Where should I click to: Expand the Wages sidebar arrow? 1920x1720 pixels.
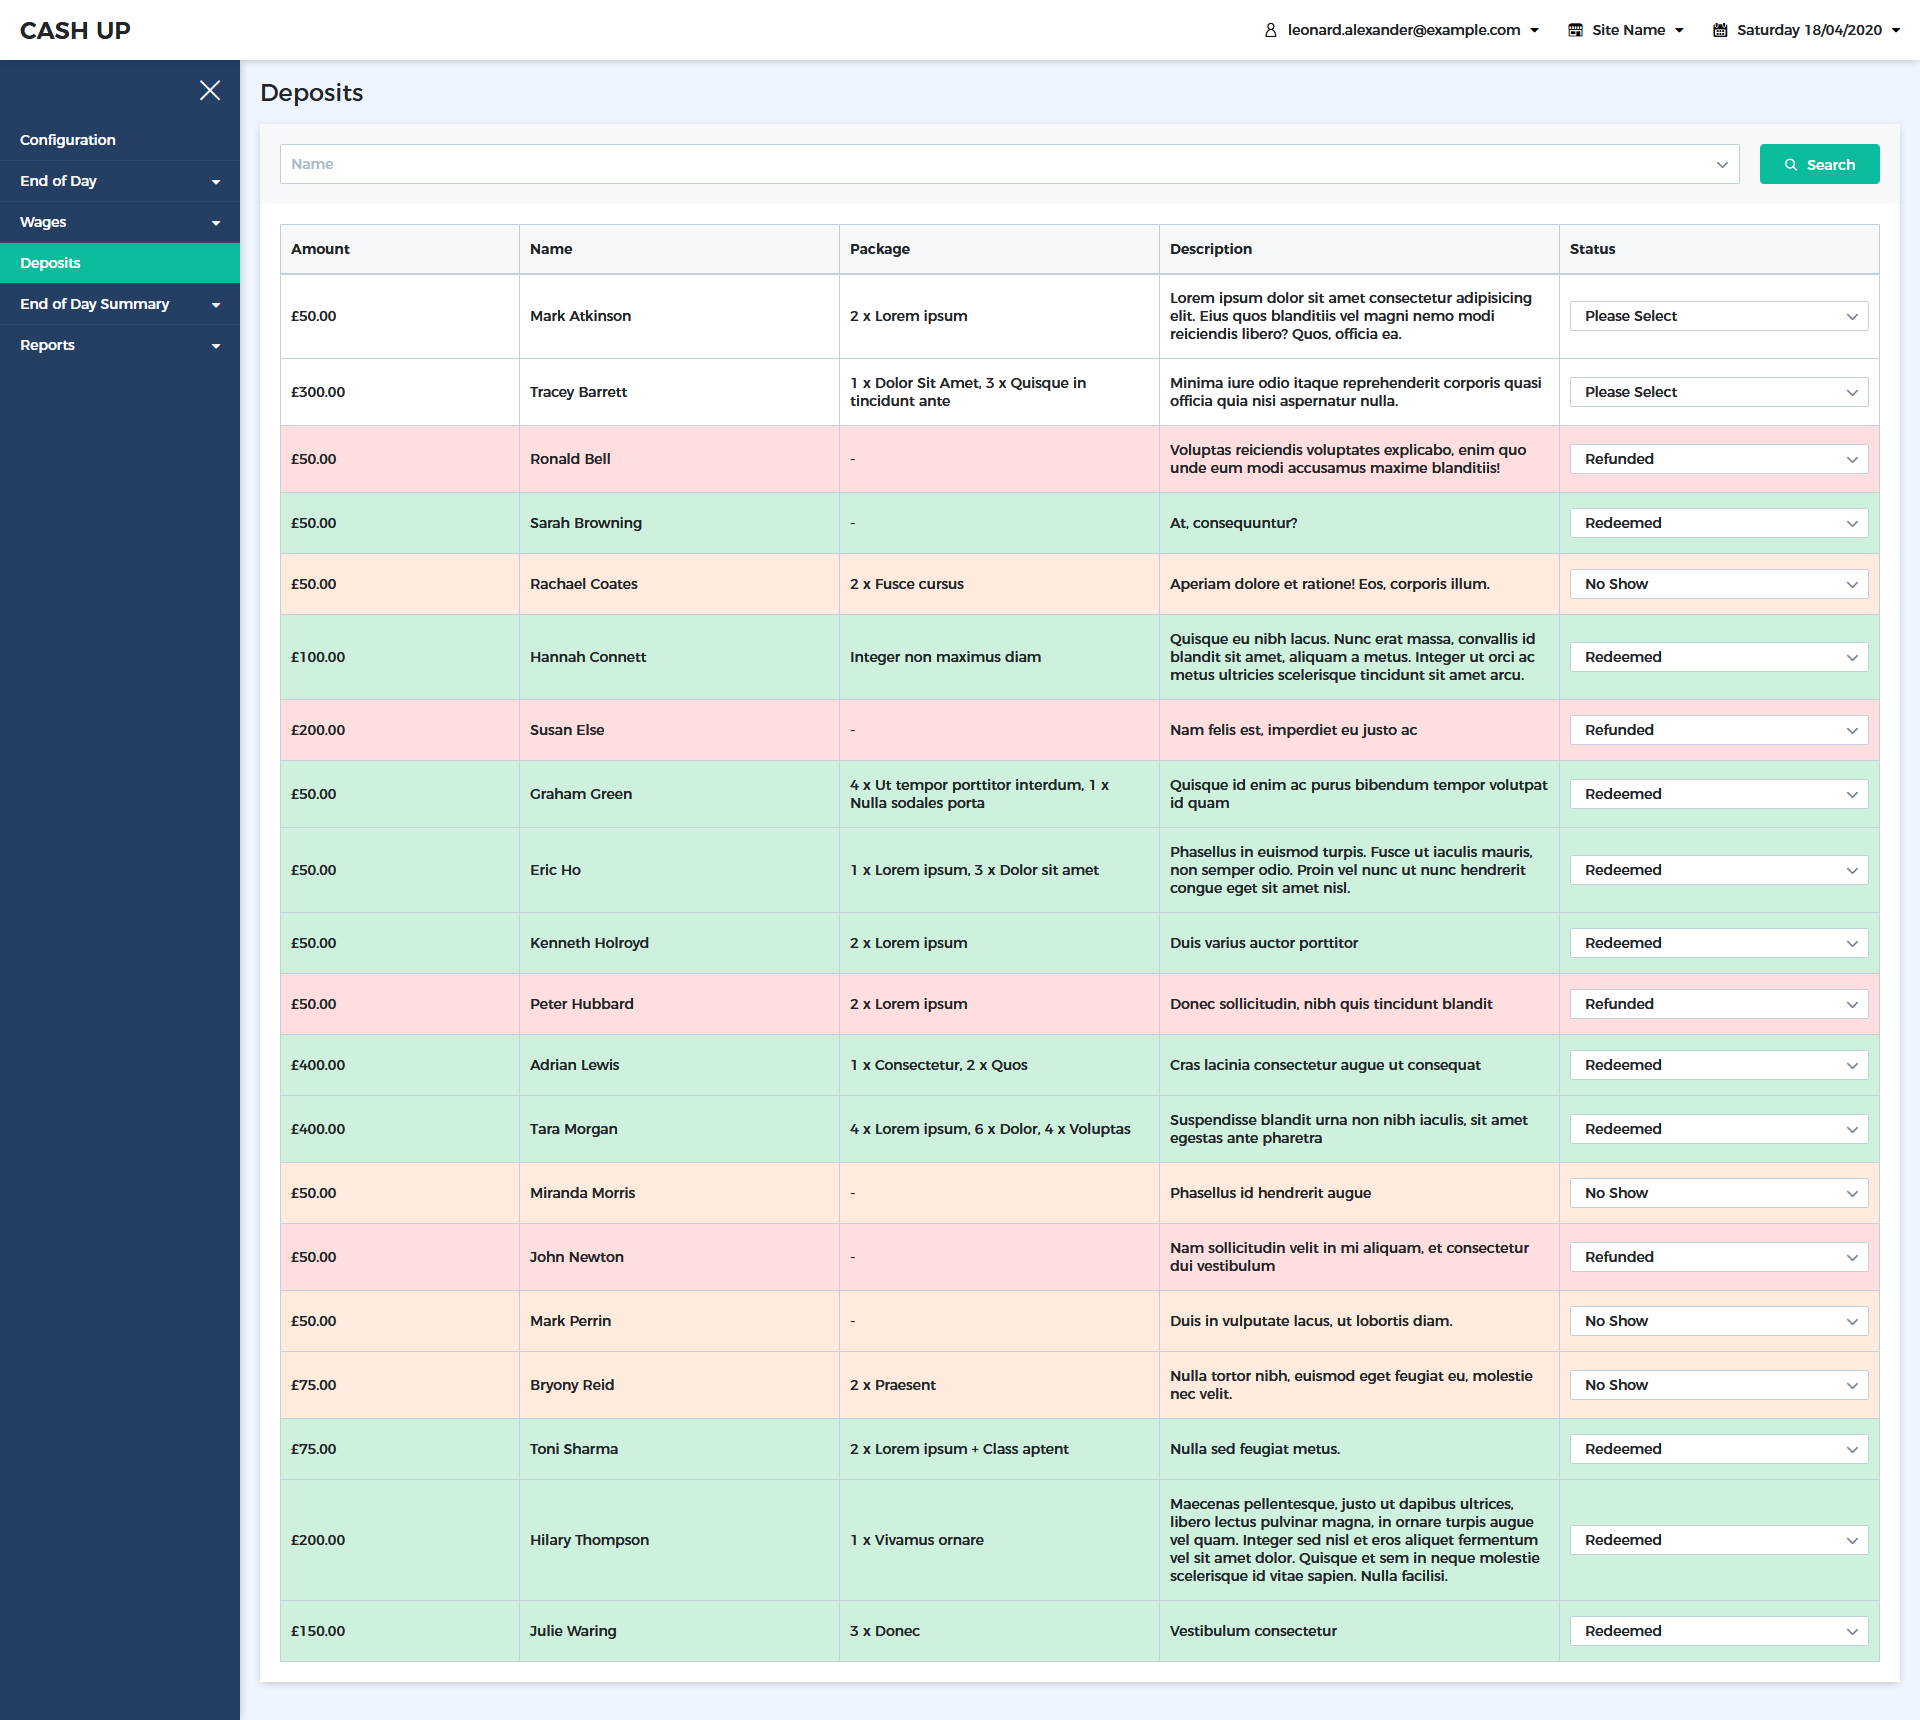click(x=216, y=223)
